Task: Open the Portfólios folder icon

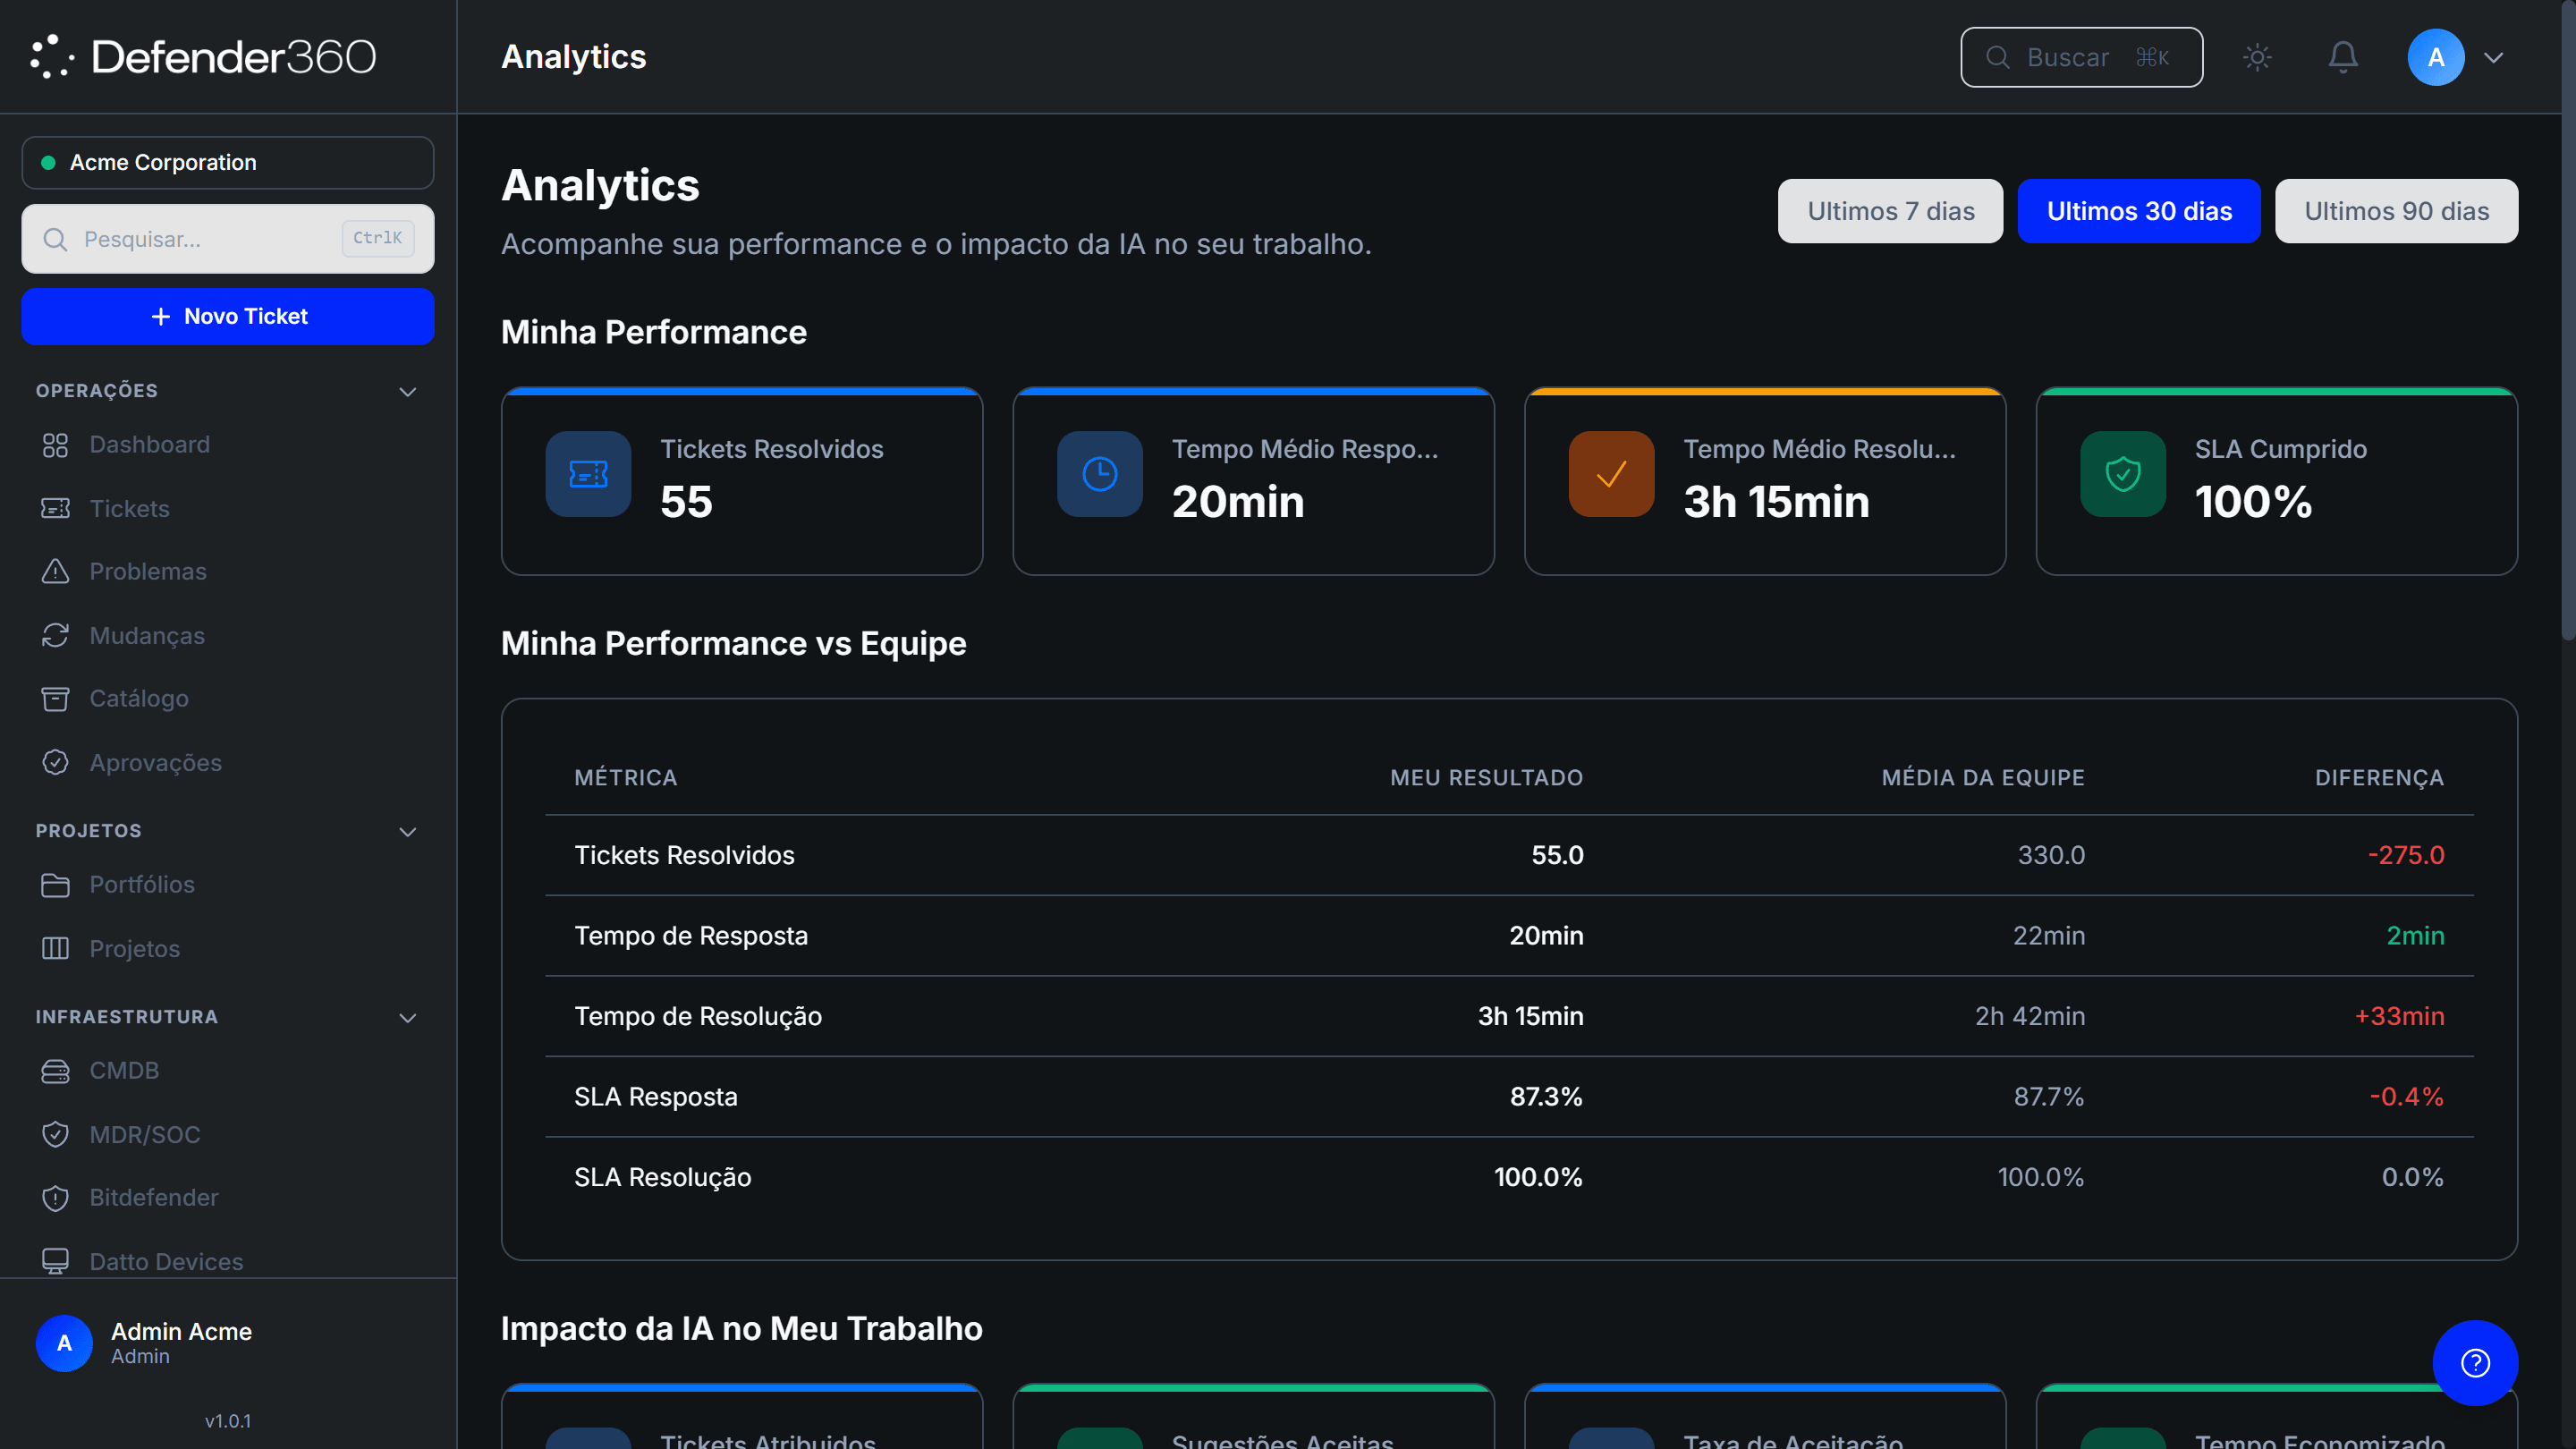Action: [56, 885]
